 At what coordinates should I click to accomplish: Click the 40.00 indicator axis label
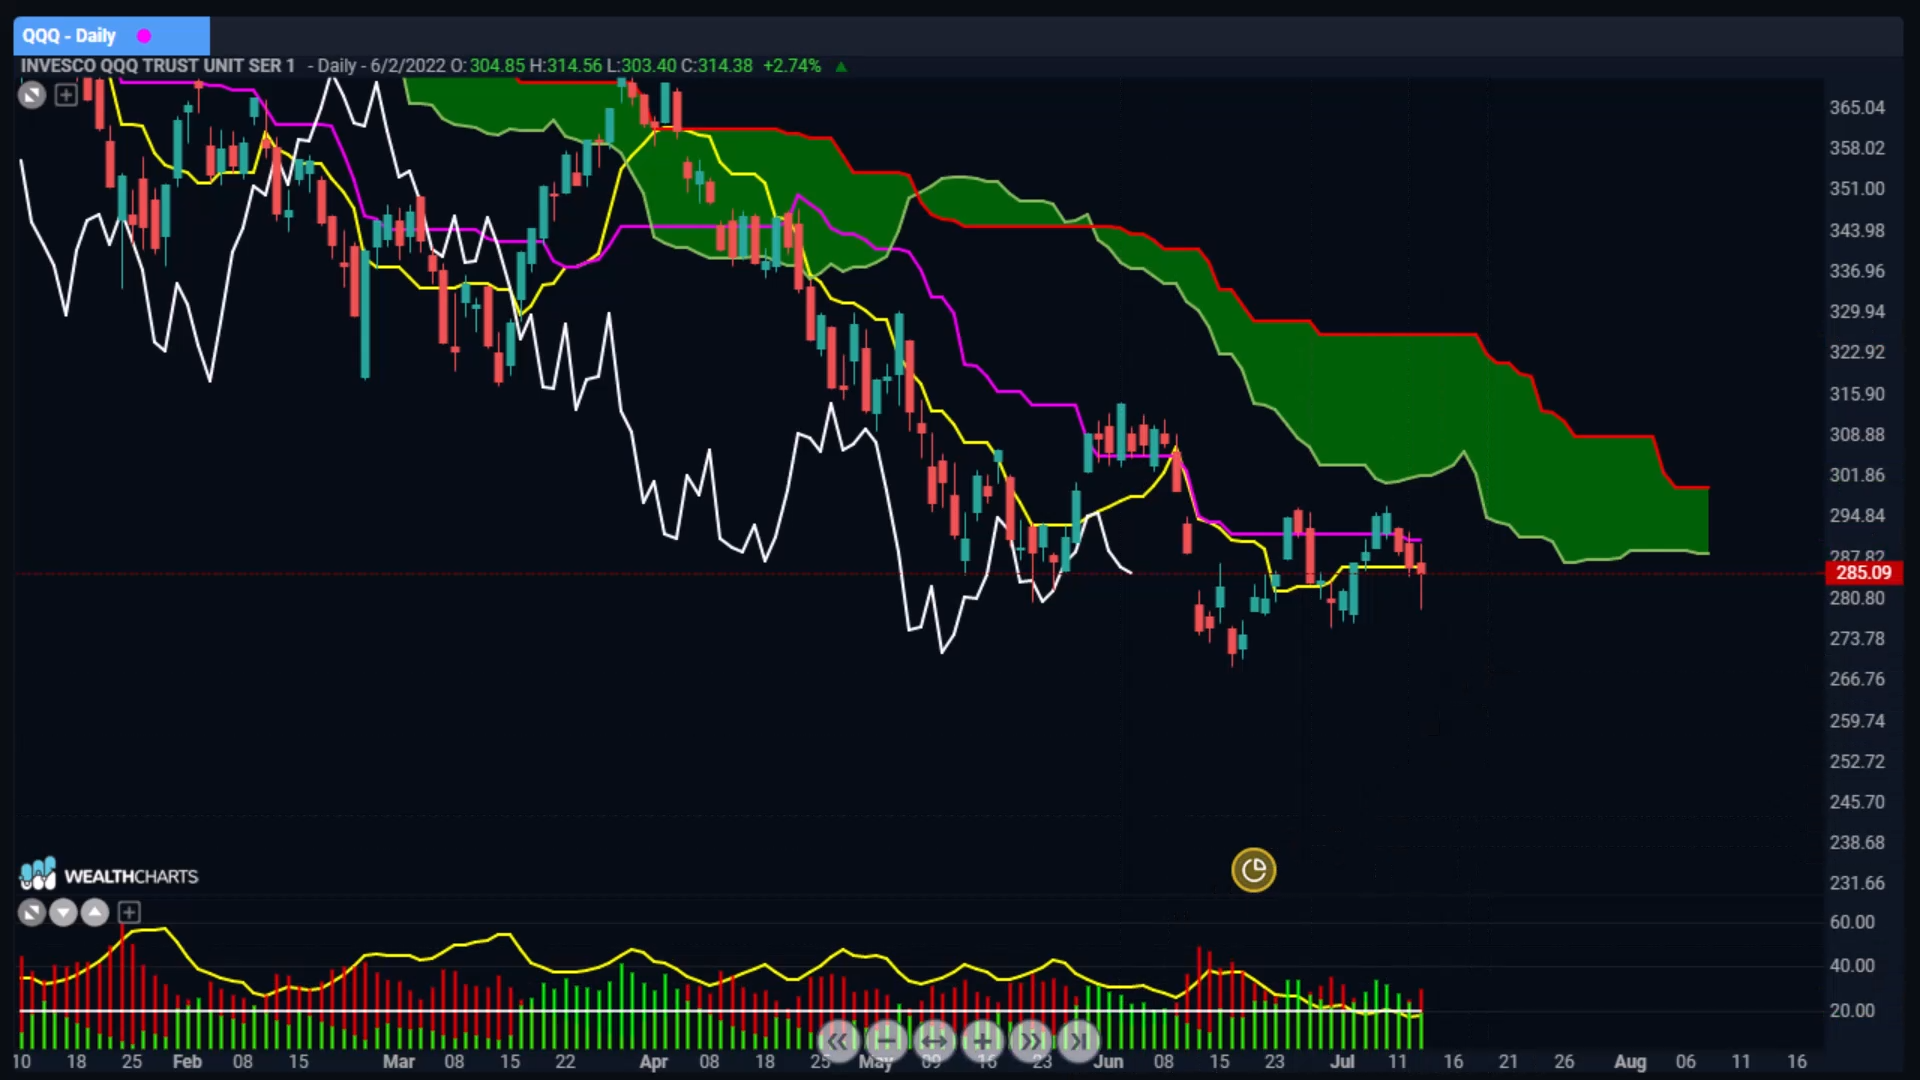pos(1852,966)
